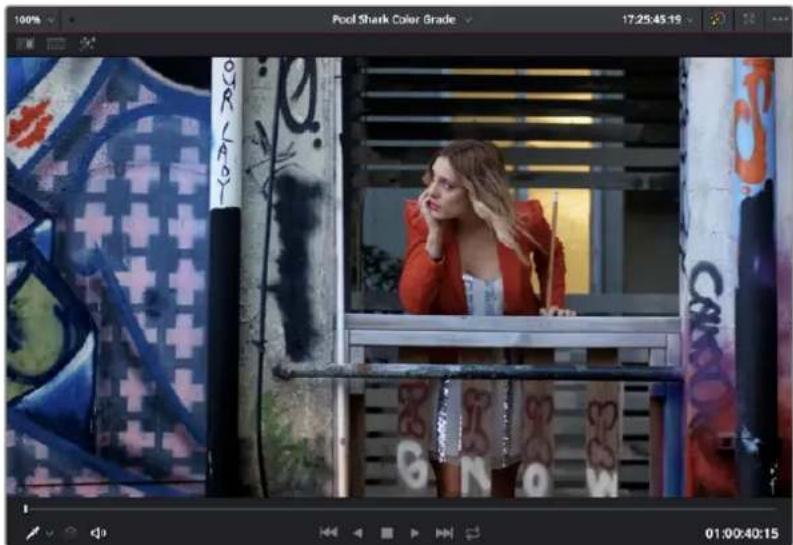Toggle the unmix icon beside the eyedropper
Image resolution: width=793 pixels, height=545 pixels.
(70, 533)
